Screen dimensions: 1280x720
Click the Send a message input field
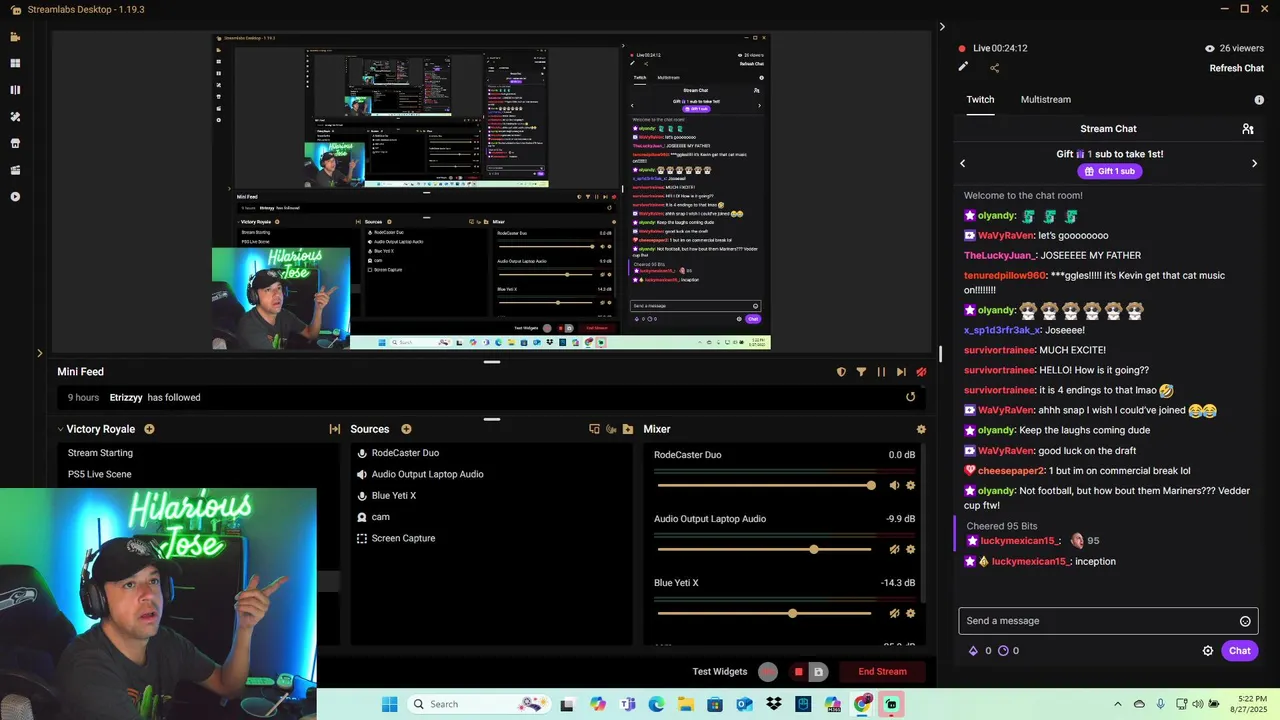click(x=1108, y=621)
